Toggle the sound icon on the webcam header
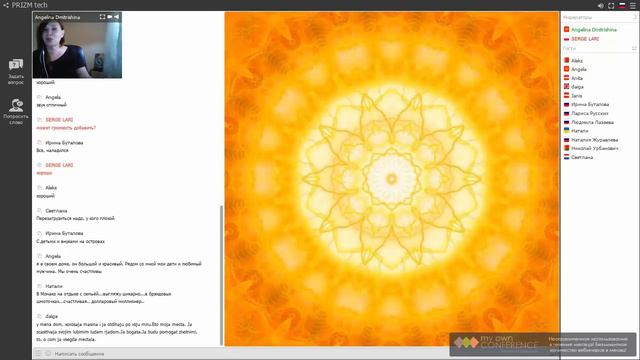 coord(116,17)
